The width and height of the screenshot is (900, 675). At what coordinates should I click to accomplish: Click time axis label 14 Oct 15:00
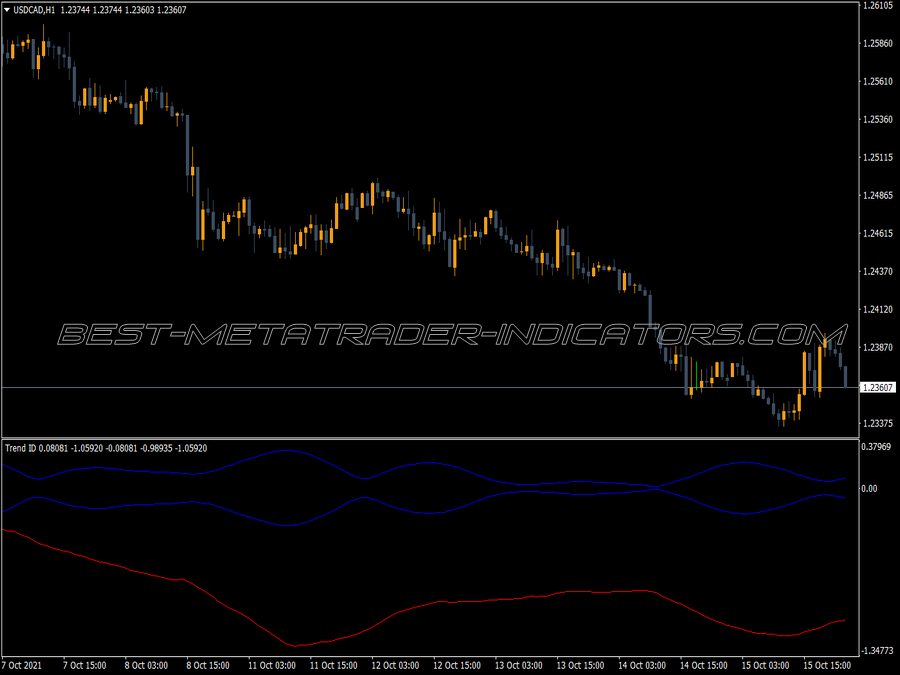[704, 665]
